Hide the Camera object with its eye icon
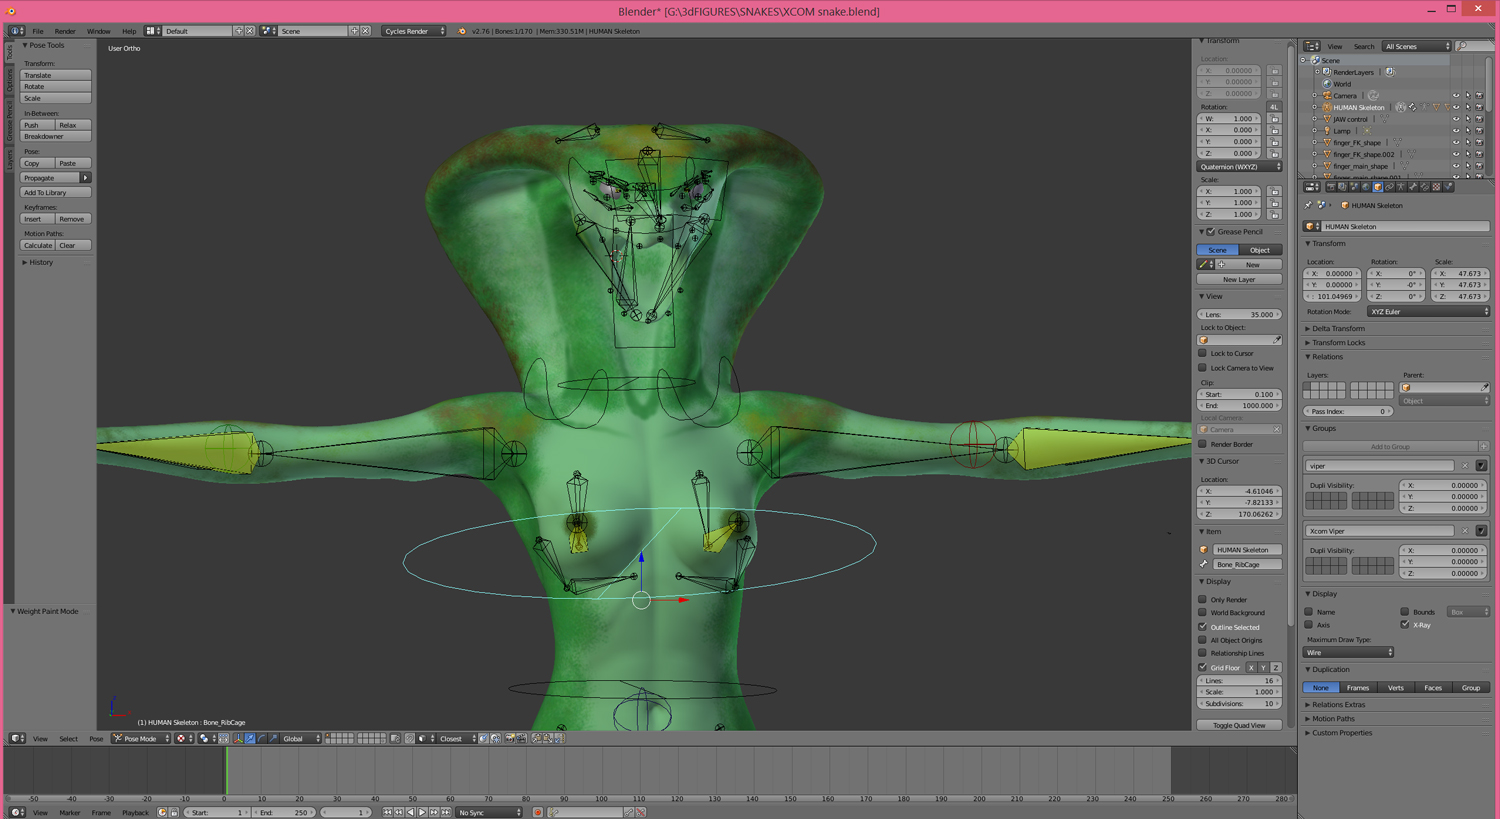Viewport: 1500px width, 819px height. click(1455, 96)
